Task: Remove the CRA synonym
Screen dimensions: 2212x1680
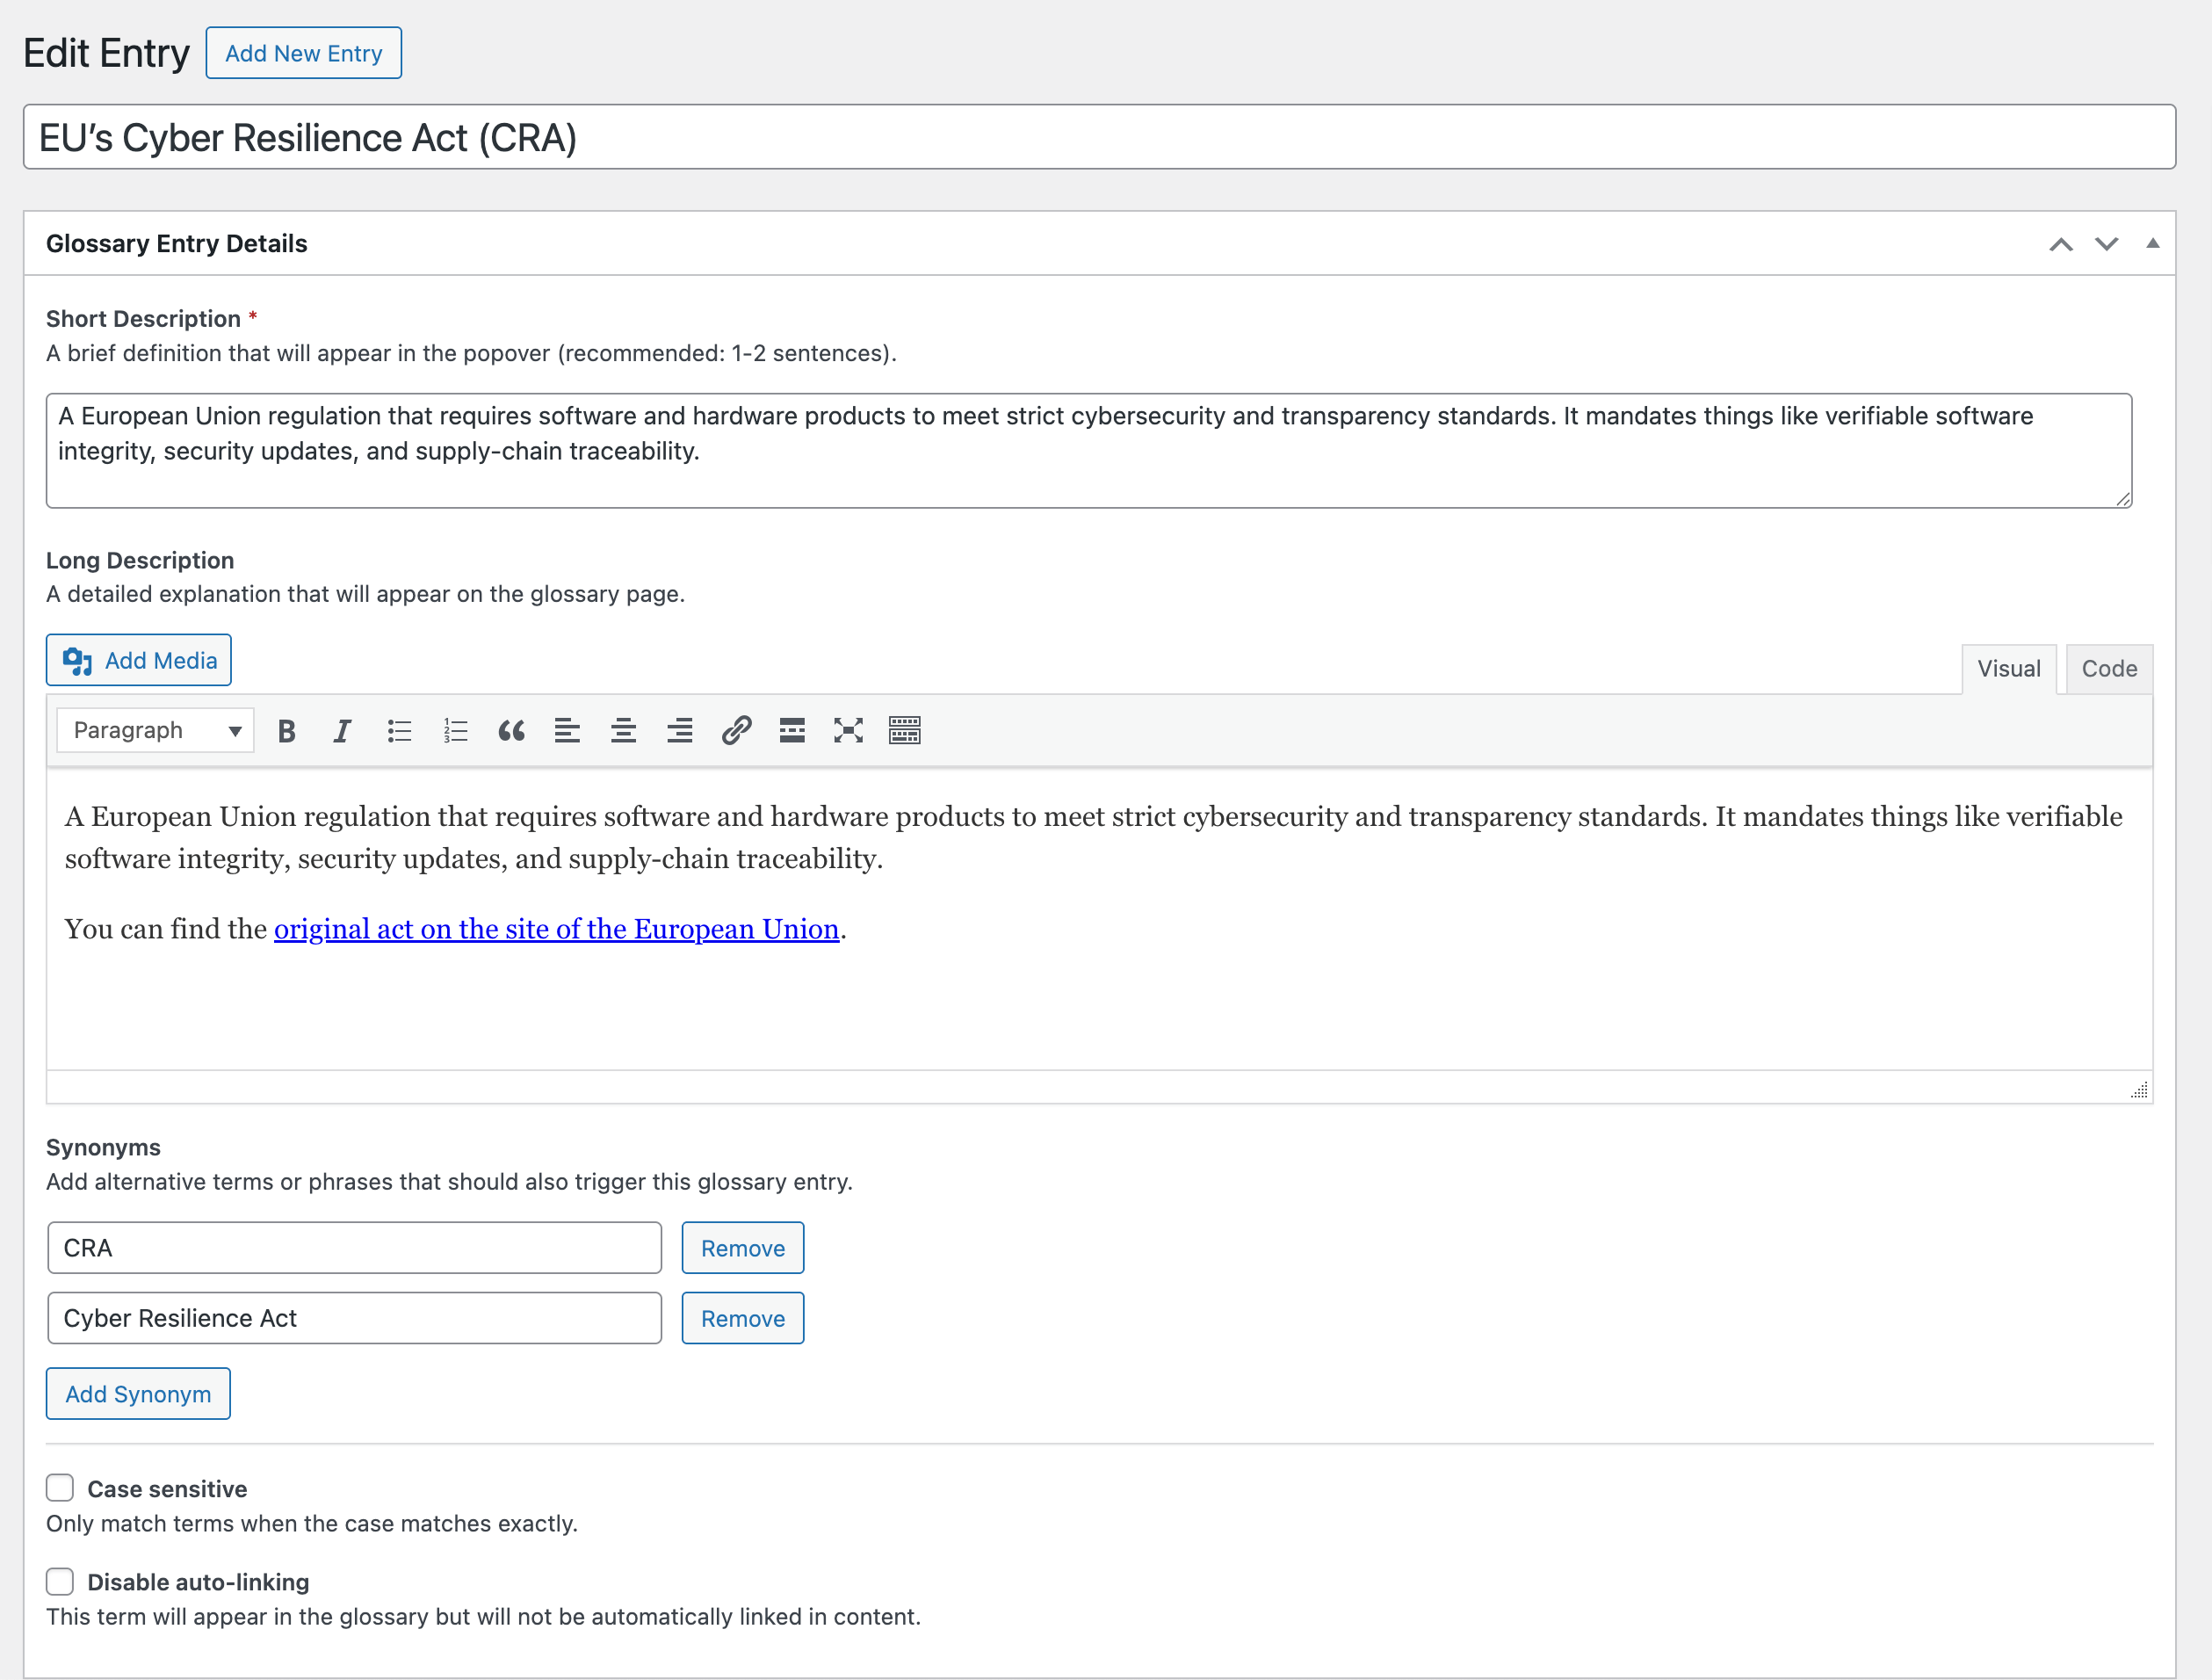Action: point(742,1248)
